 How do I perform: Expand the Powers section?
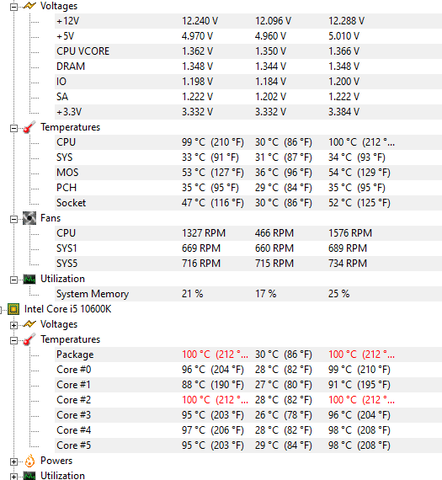click(x=14, y=462)
